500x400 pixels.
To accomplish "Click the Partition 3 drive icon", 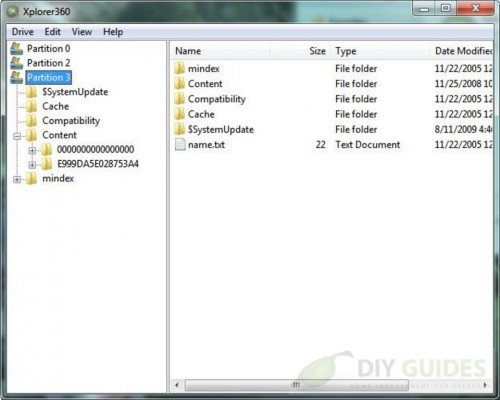I will pos(17,77).
